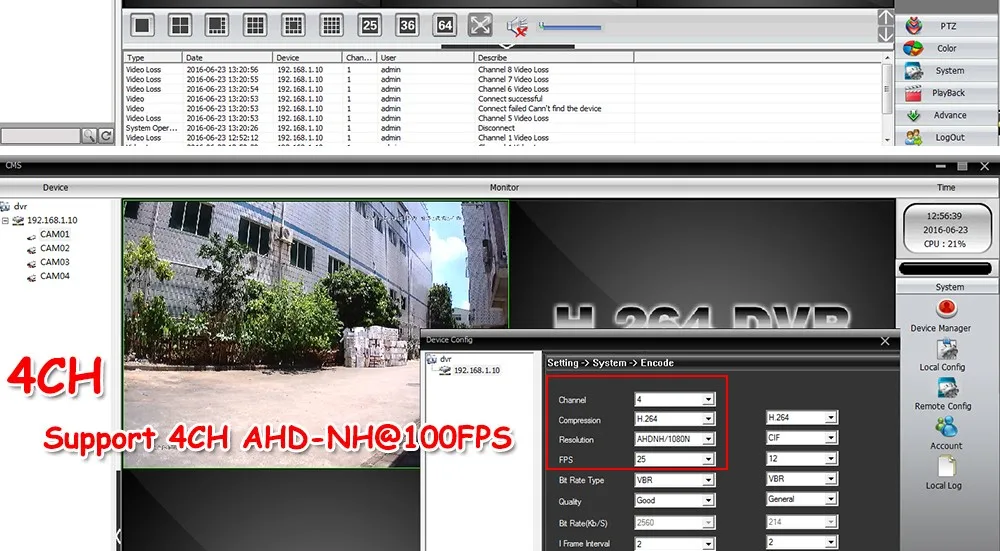Sort log by Device column header

point(307,57)
